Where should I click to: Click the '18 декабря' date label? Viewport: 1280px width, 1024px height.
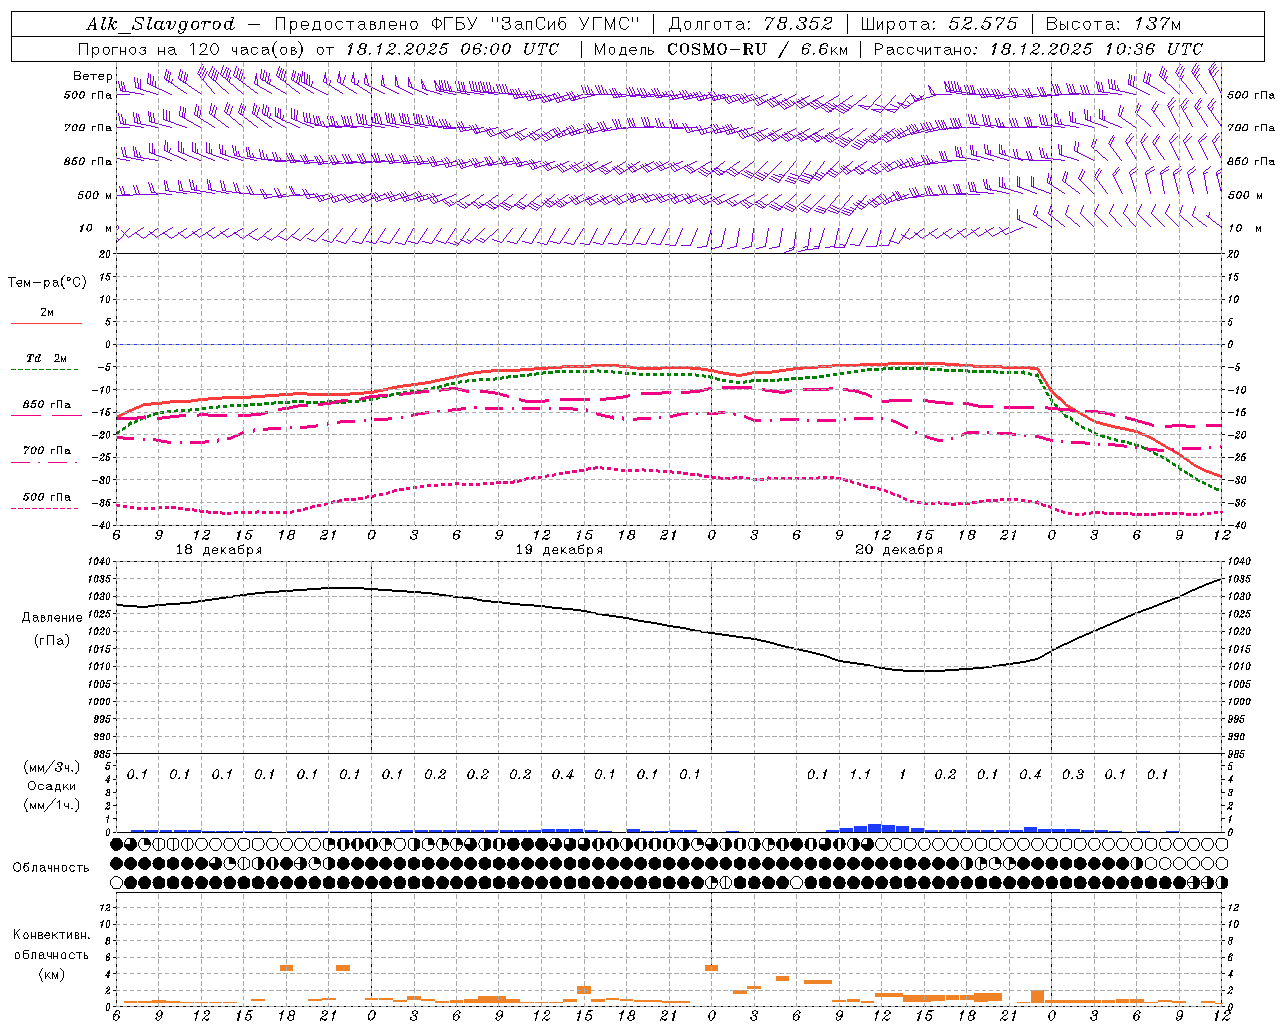click(x=219, y=550)
